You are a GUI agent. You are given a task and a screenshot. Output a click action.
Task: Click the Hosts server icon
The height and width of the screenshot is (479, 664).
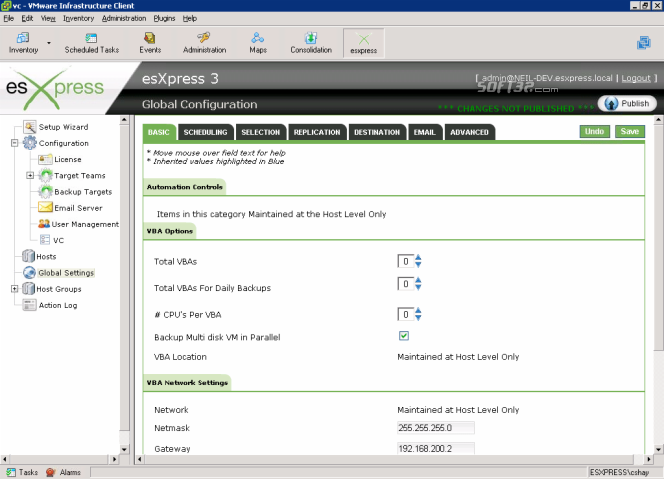click(28, 256)
